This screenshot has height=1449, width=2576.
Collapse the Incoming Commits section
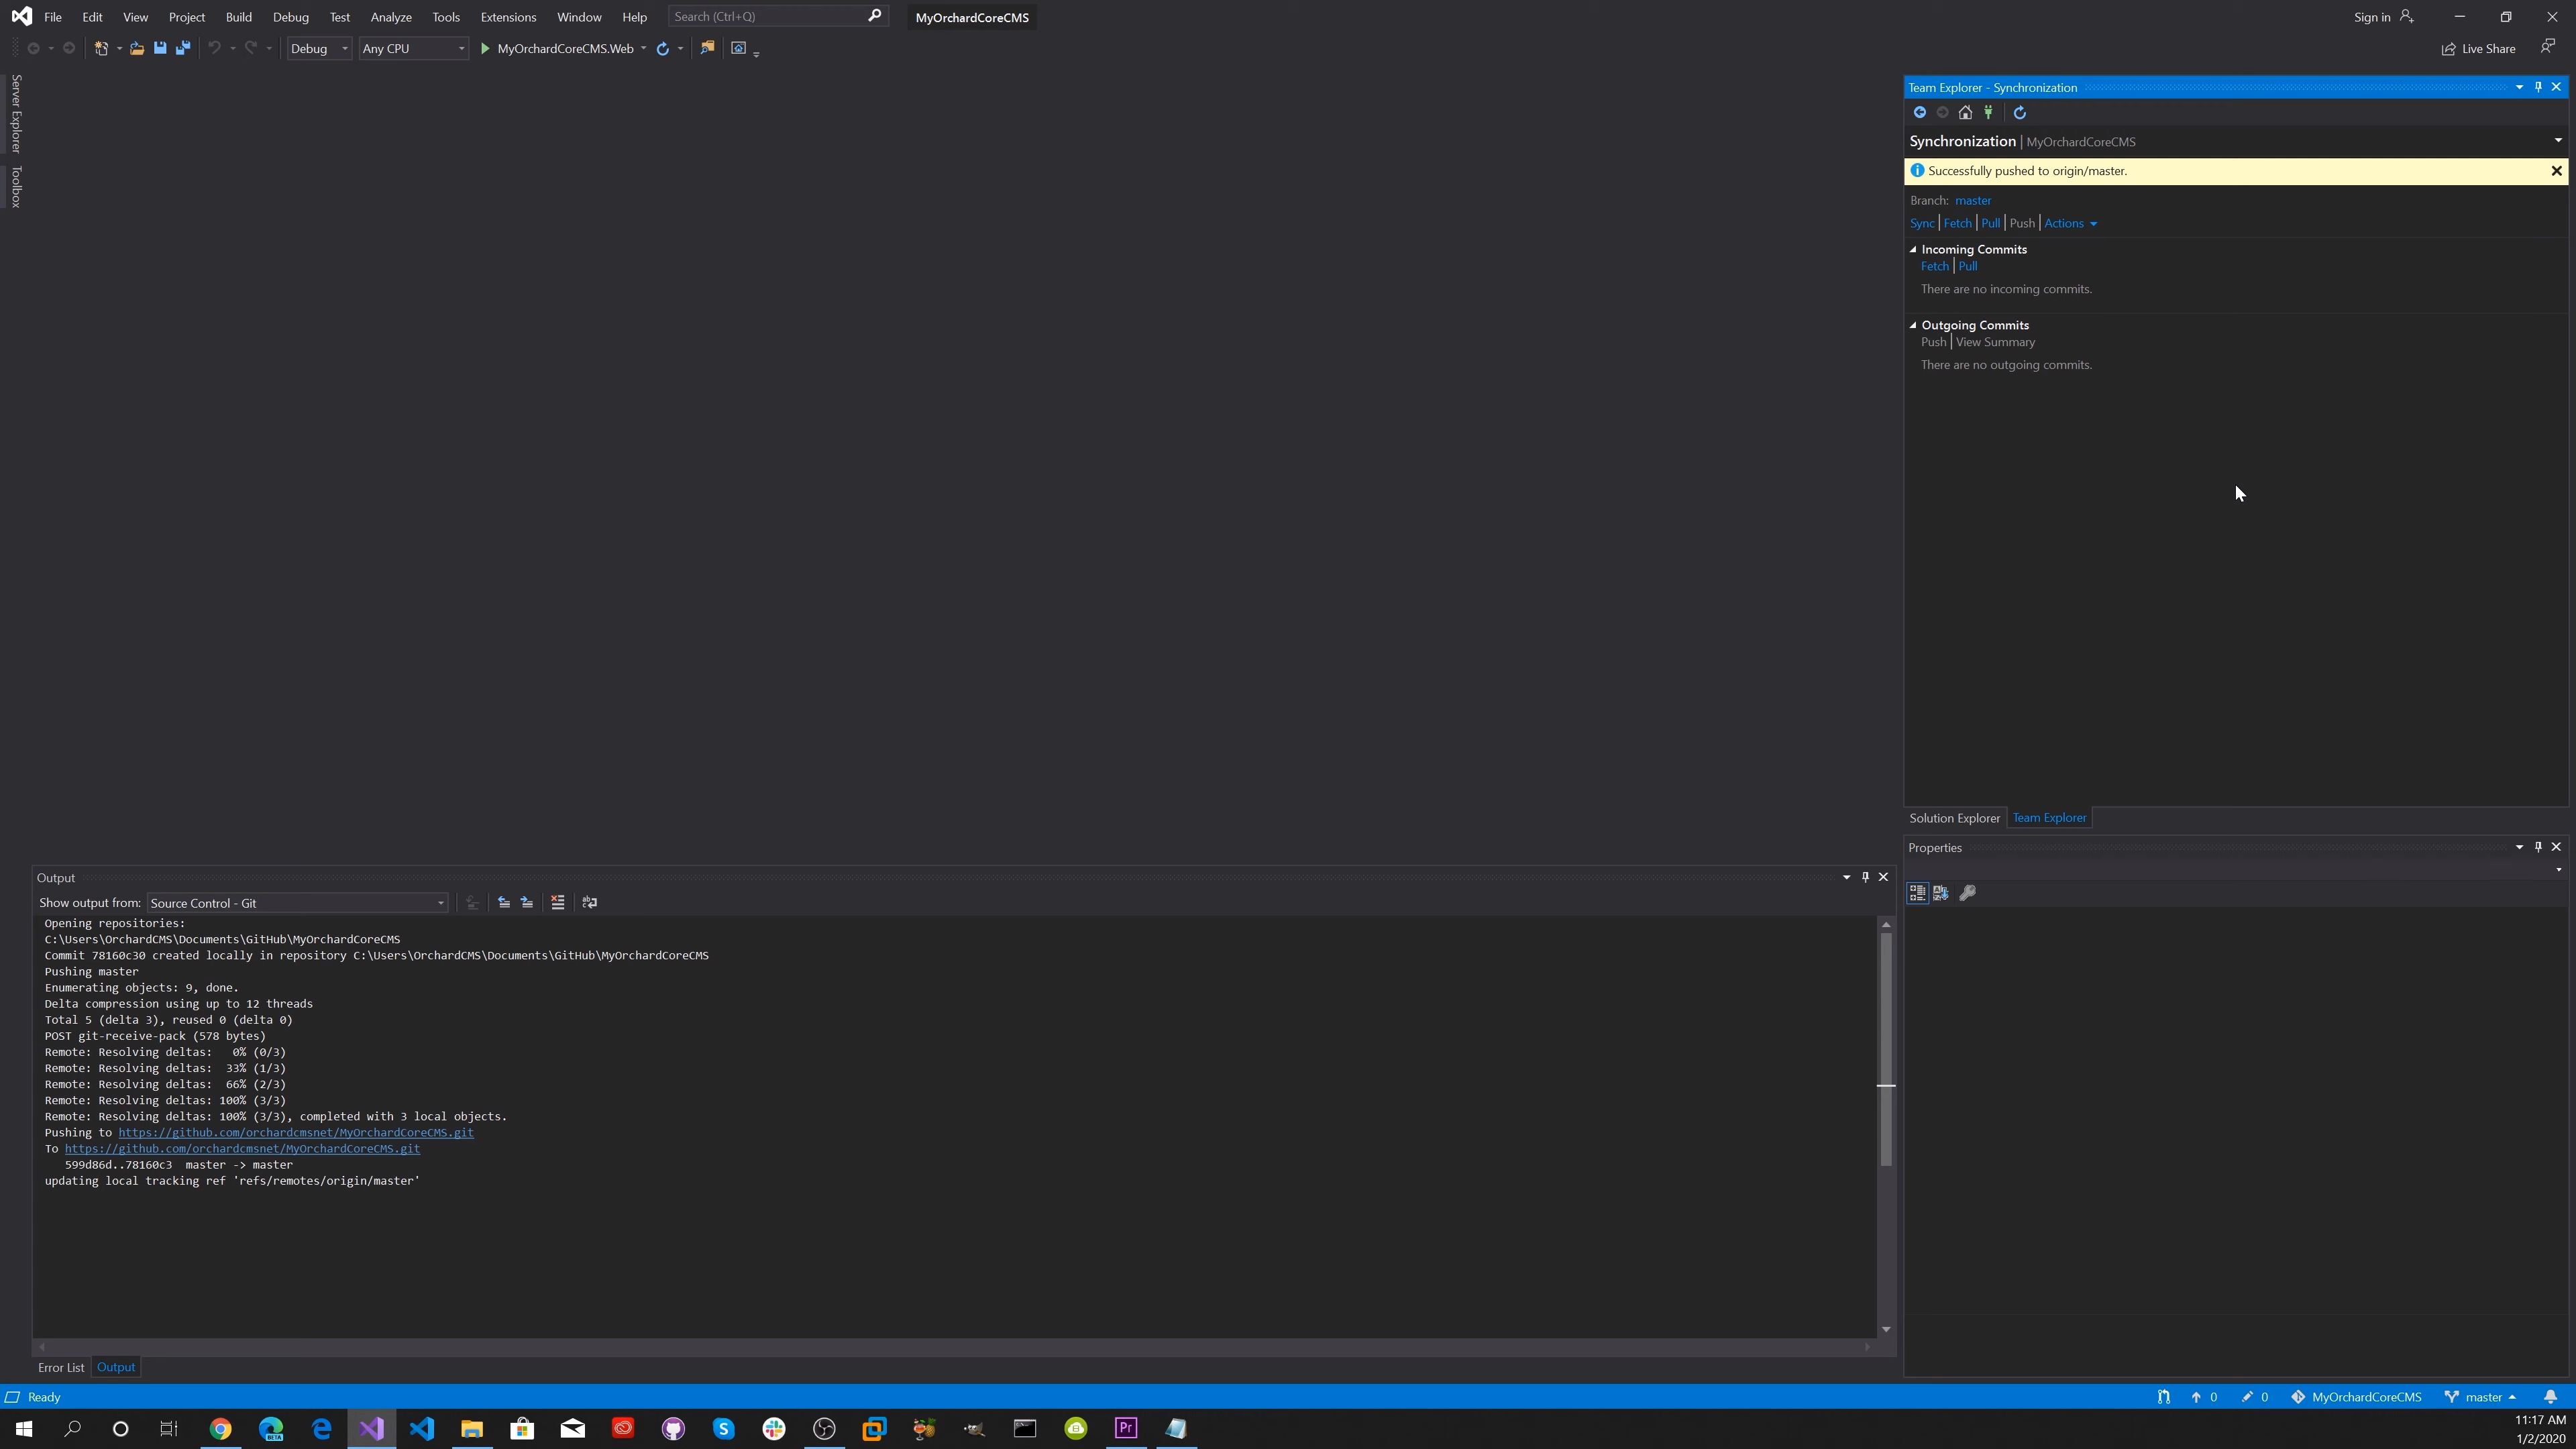click(1913, 249)
